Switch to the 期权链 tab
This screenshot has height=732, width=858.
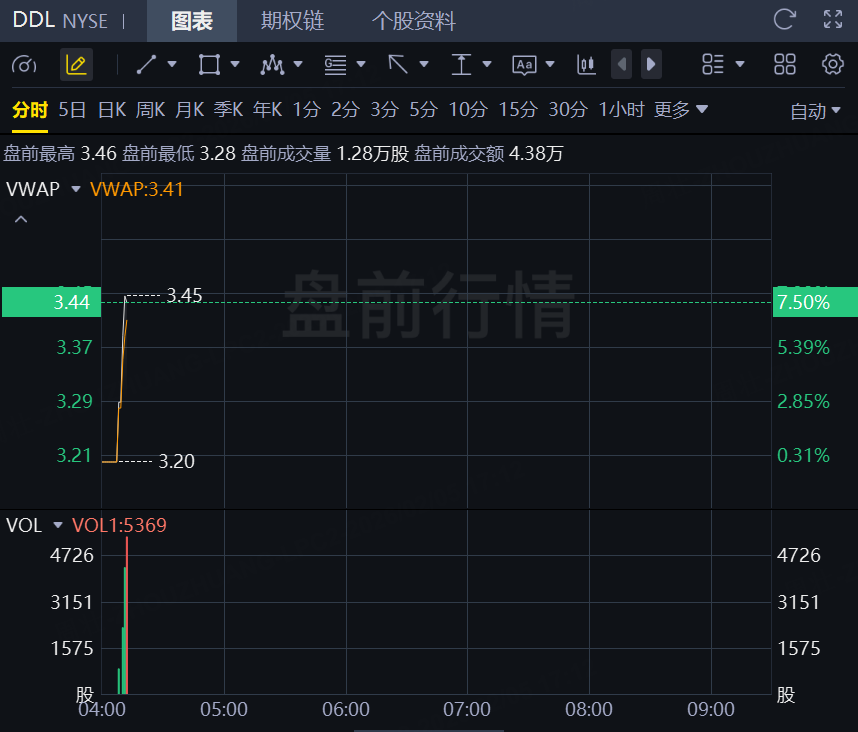[x=293, y=21]
